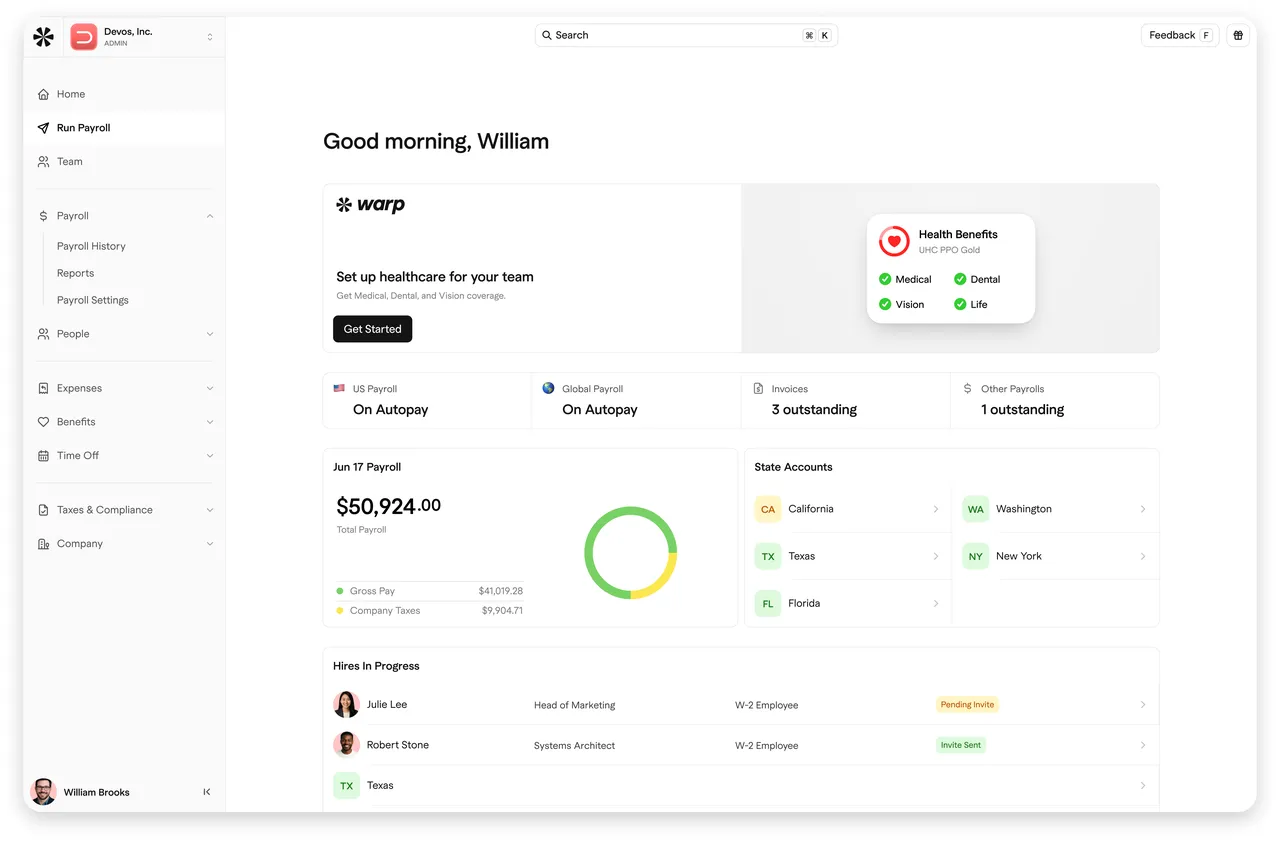Click the Company building icon
Viewport: 1280px width, 842px height.
[43, 544]
